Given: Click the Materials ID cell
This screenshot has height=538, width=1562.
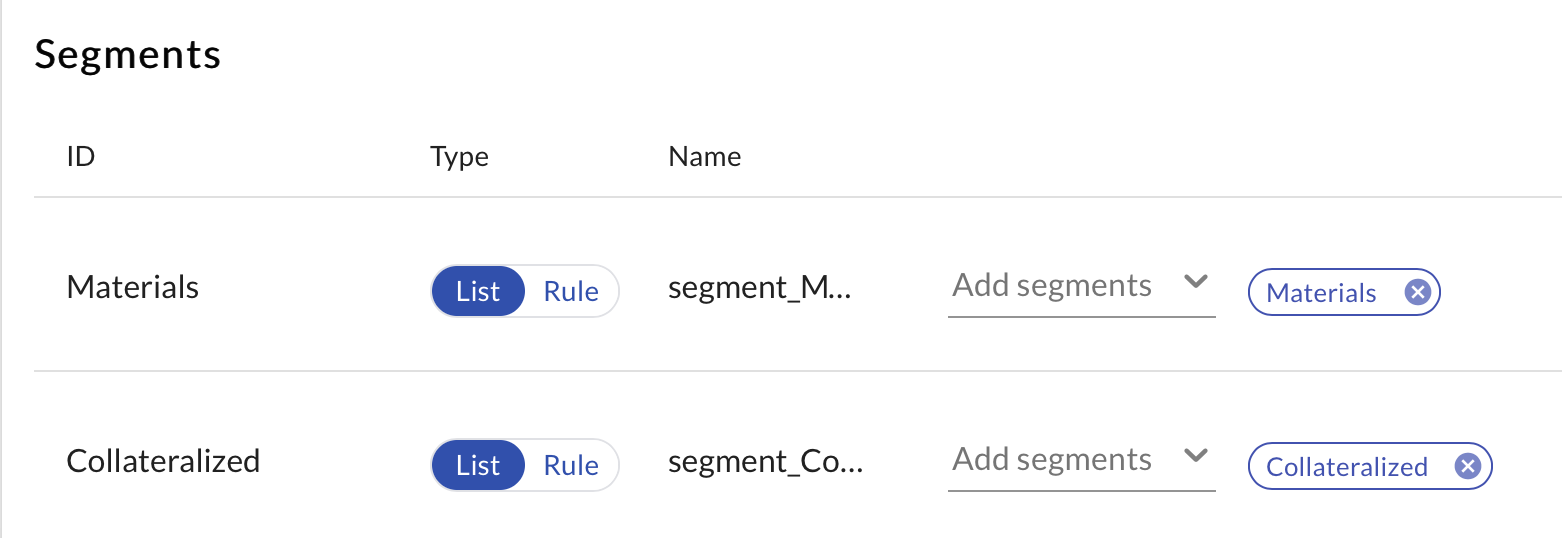Looking at the screenshot, I should click(x=133, y=288).
